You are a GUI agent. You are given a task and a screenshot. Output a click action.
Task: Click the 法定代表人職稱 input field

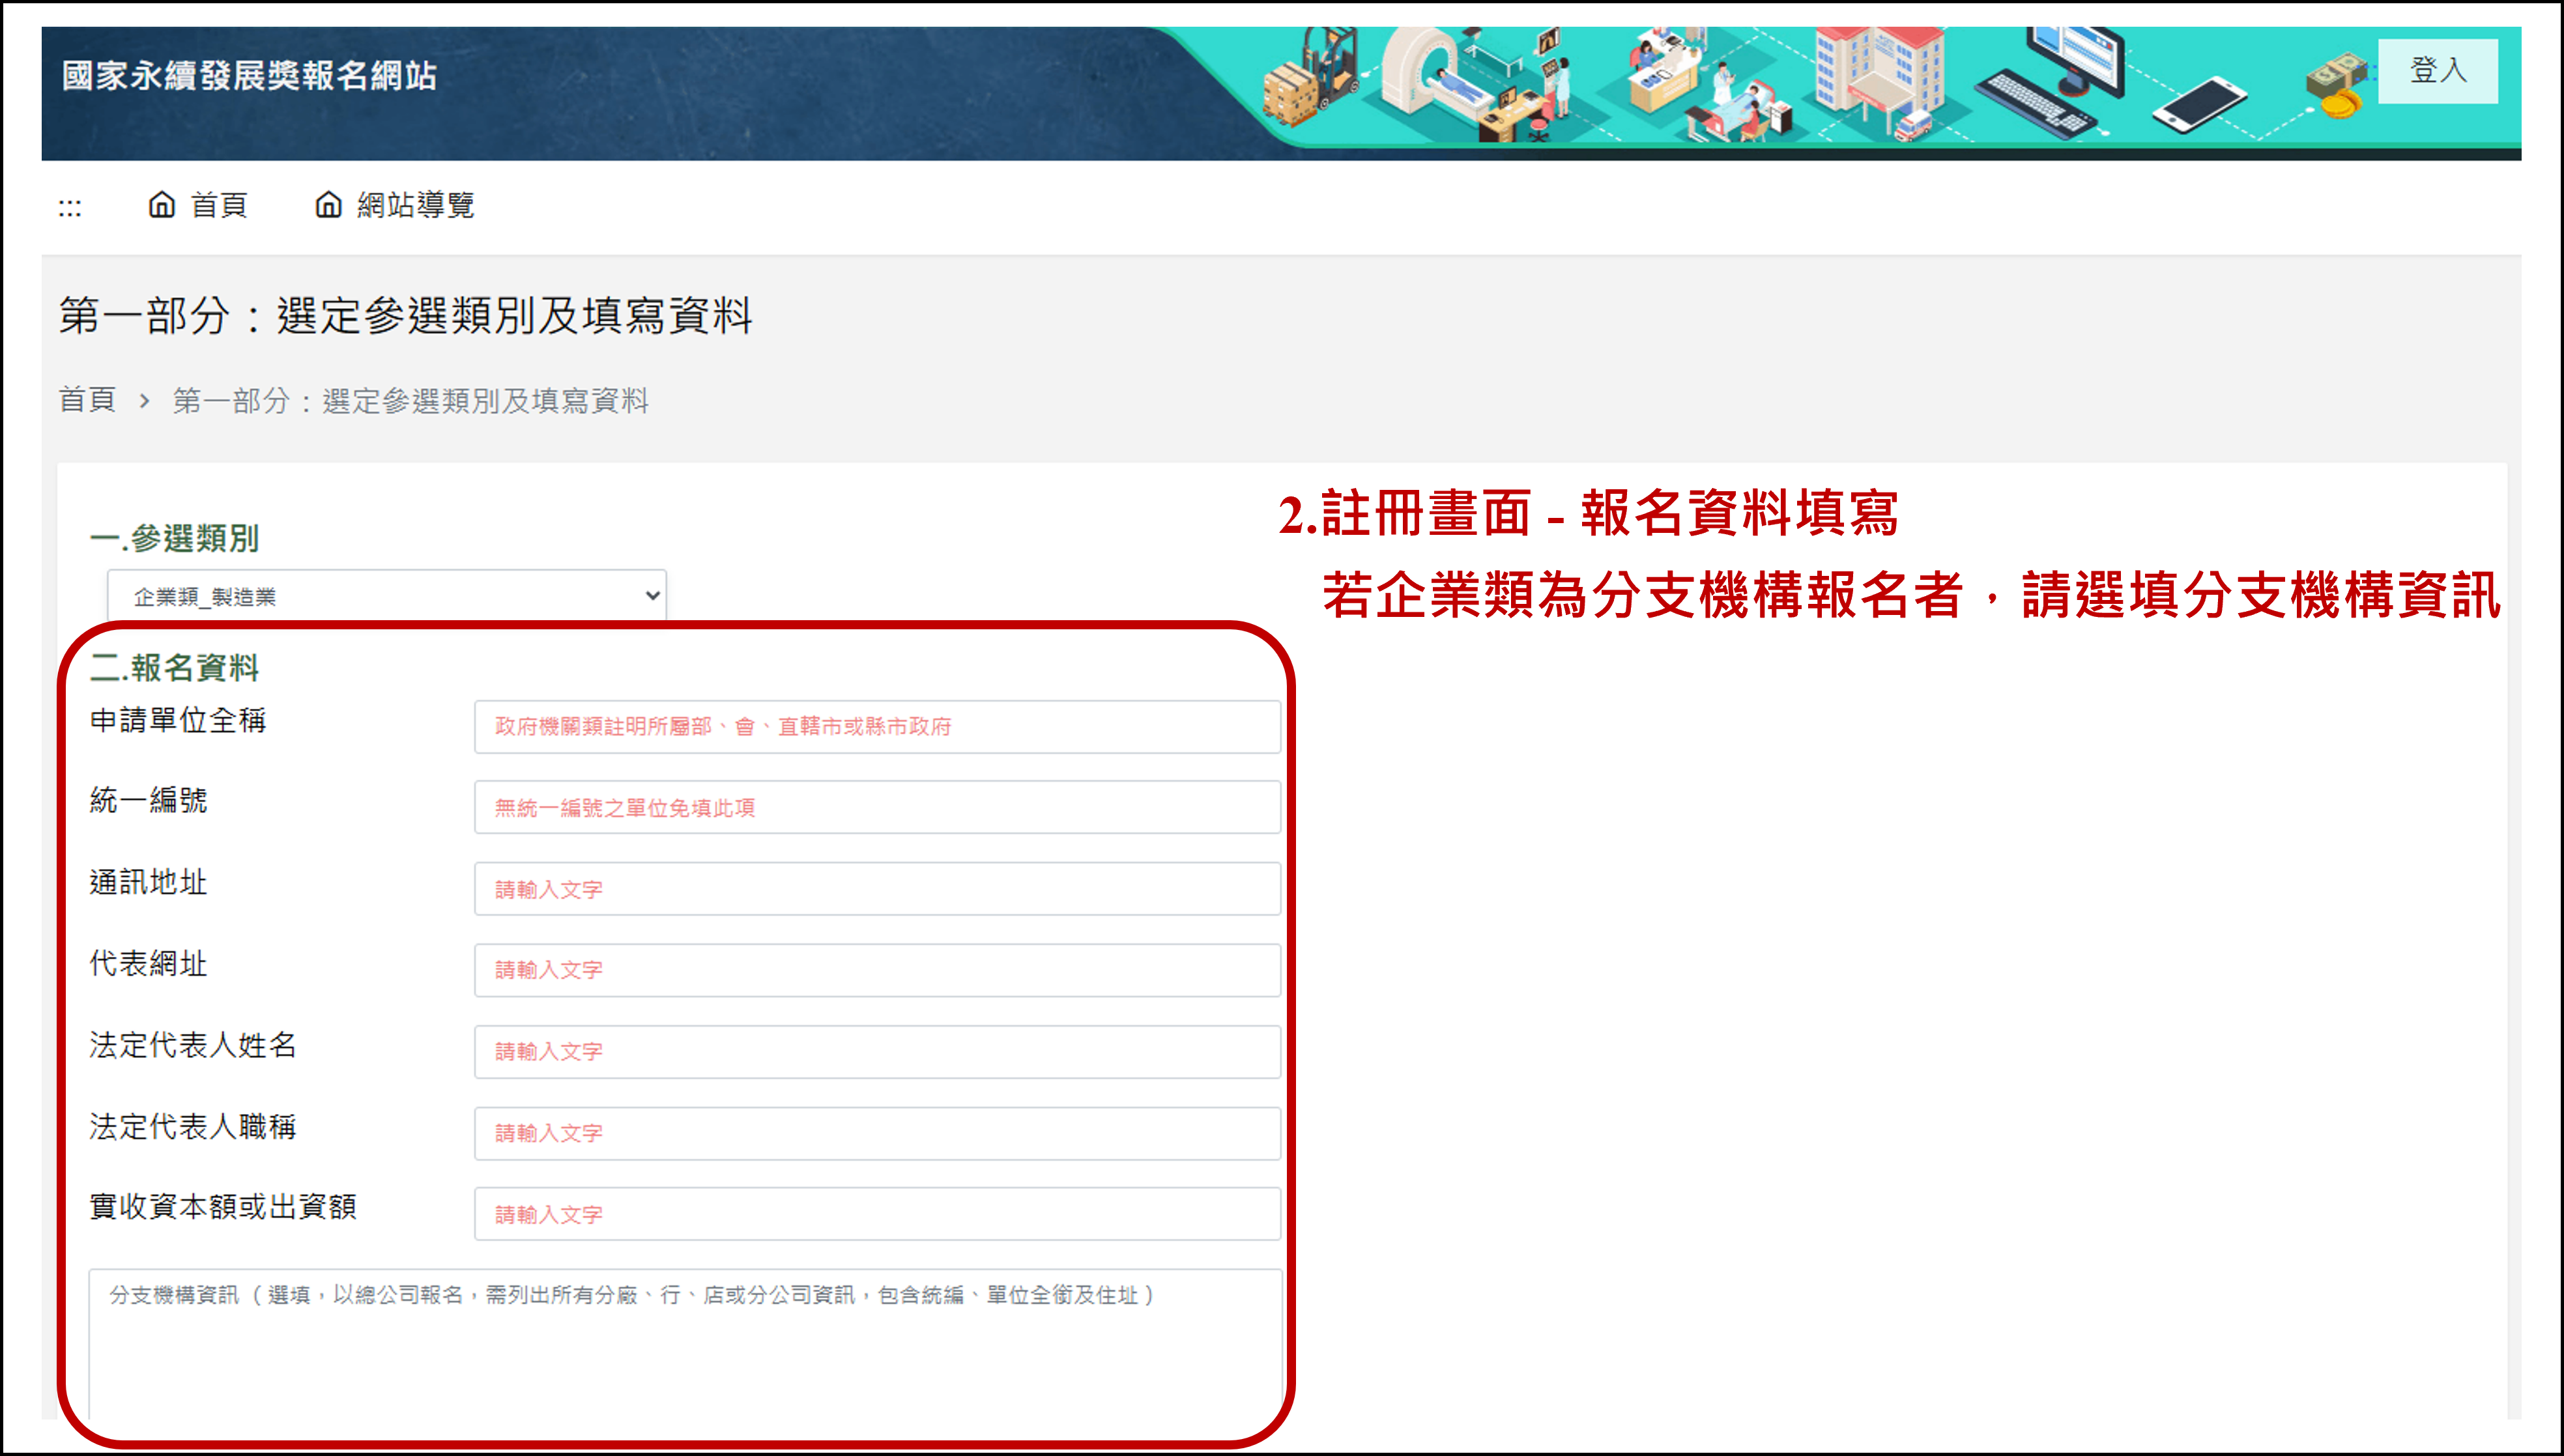[x=877, y=1133]
